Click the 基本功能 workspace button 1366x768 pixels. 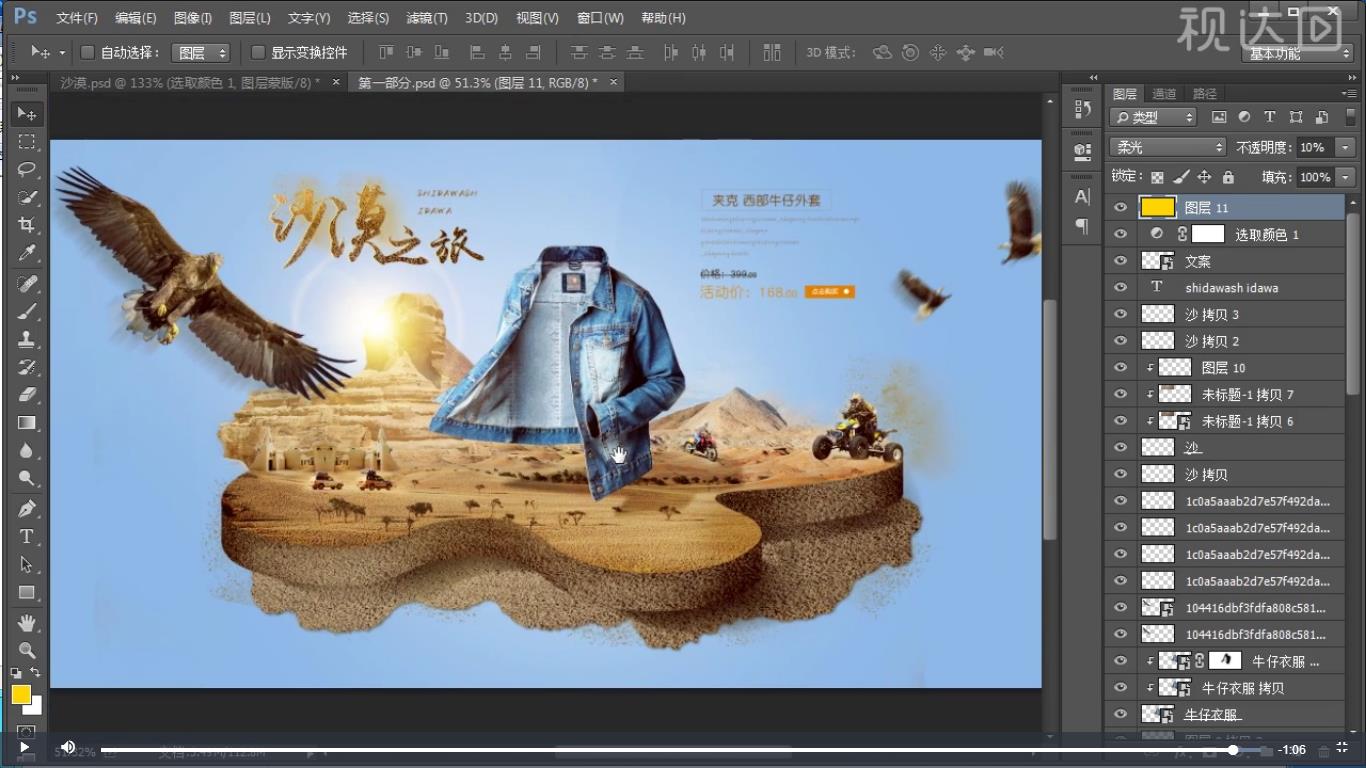point(1297,55)
